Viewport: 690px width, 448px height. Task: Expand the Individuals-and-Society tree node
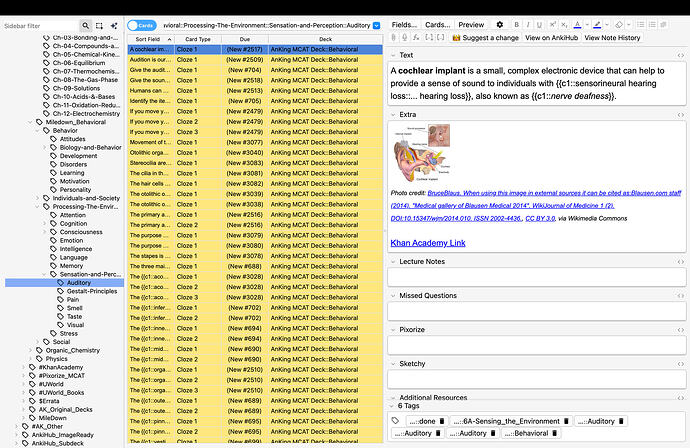pos(37,198)
